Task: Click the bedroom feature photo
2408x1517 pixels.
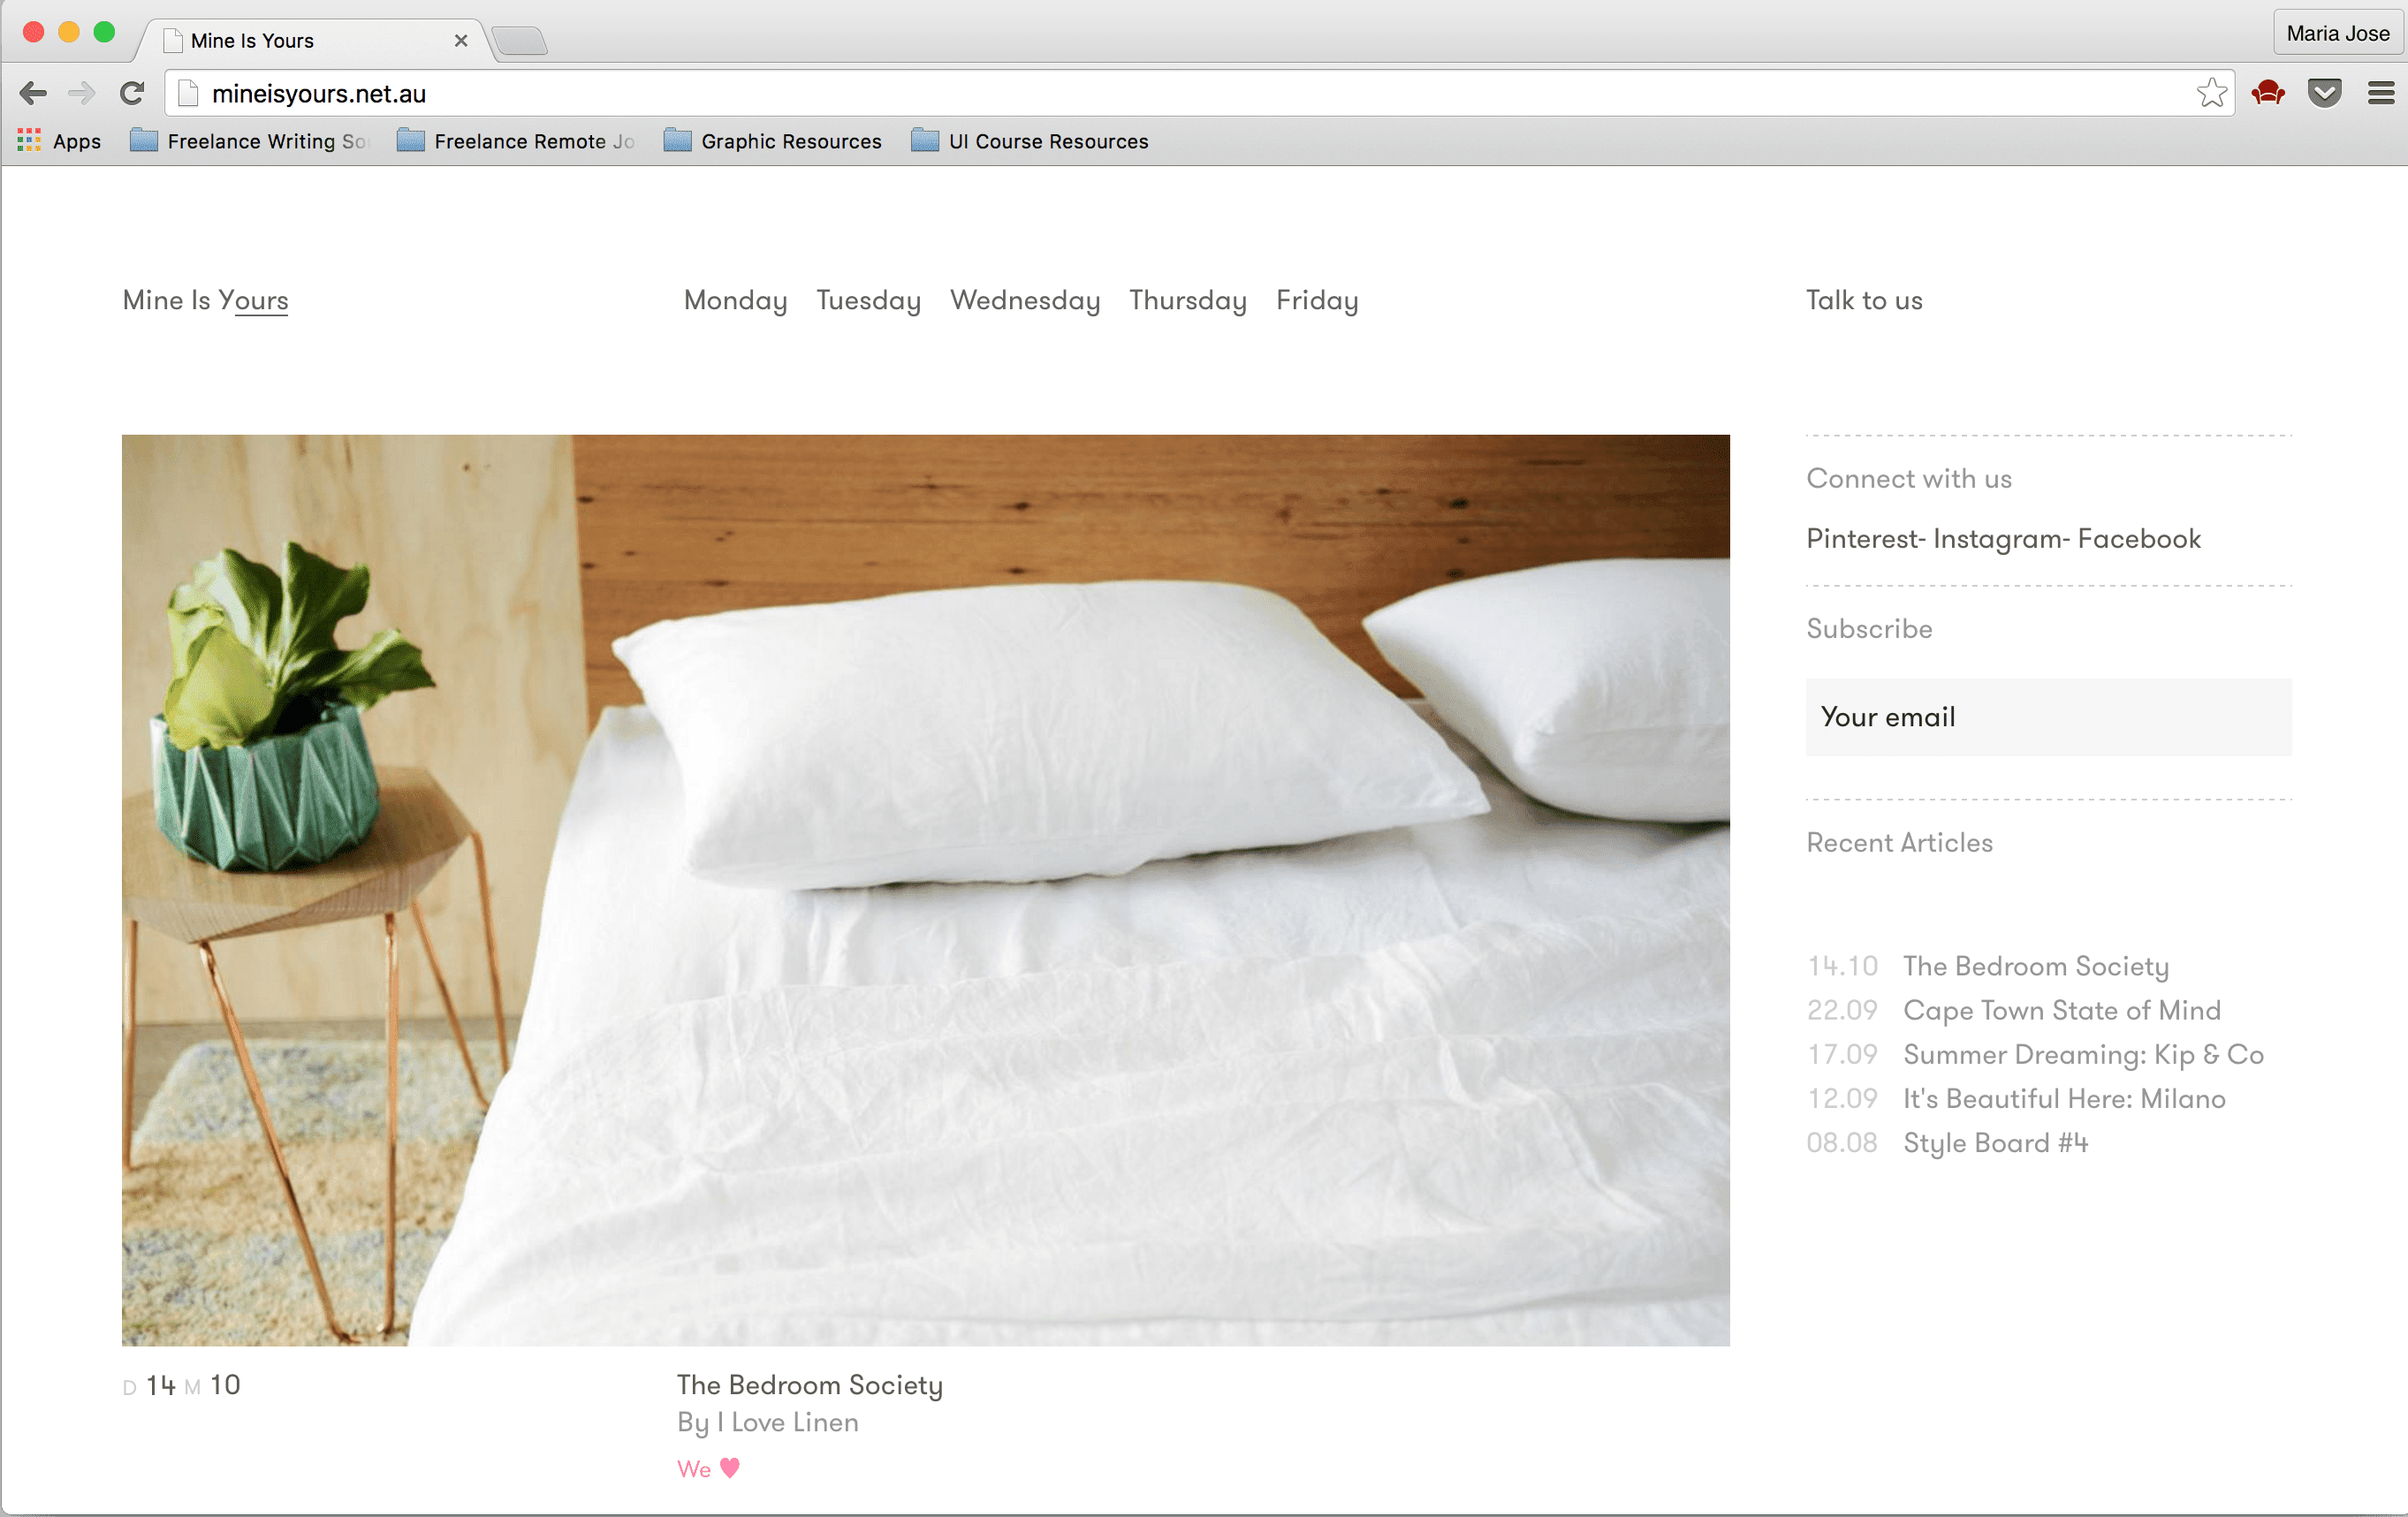Action: pos(925,889)
